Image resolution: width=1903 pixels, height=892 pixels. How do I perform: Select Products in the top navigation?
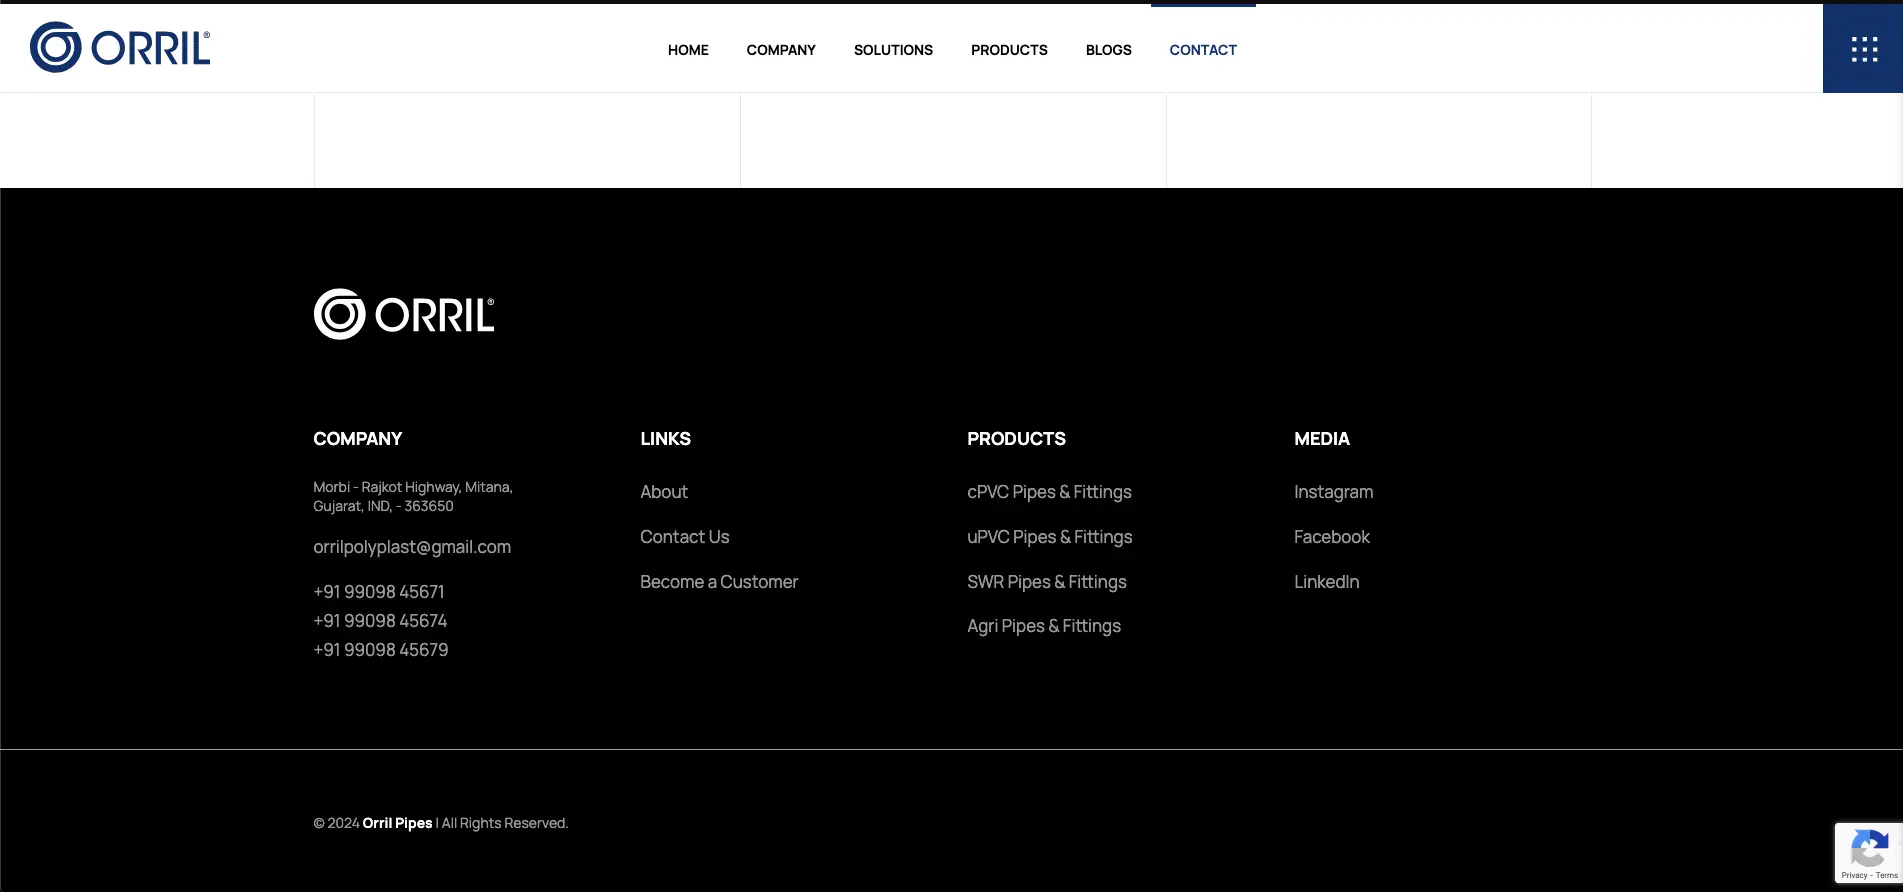pyautogui.click(x=1009, y=50)
